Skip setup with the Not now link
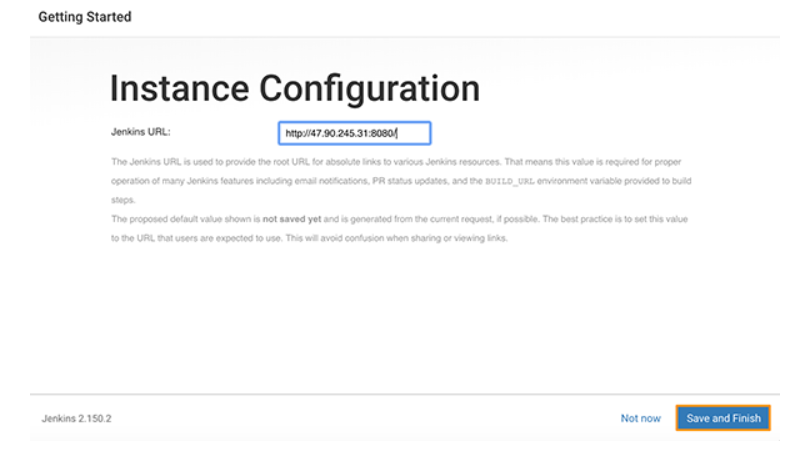The image size is (810, 457). click(640, 418)
